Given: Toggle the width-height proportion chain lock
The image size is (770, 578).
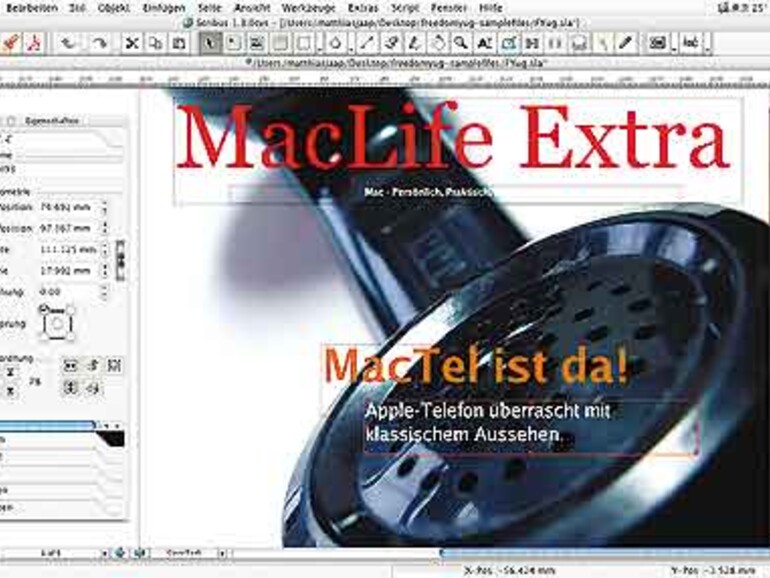Looking at the screenshot, I should click(120, 260).
